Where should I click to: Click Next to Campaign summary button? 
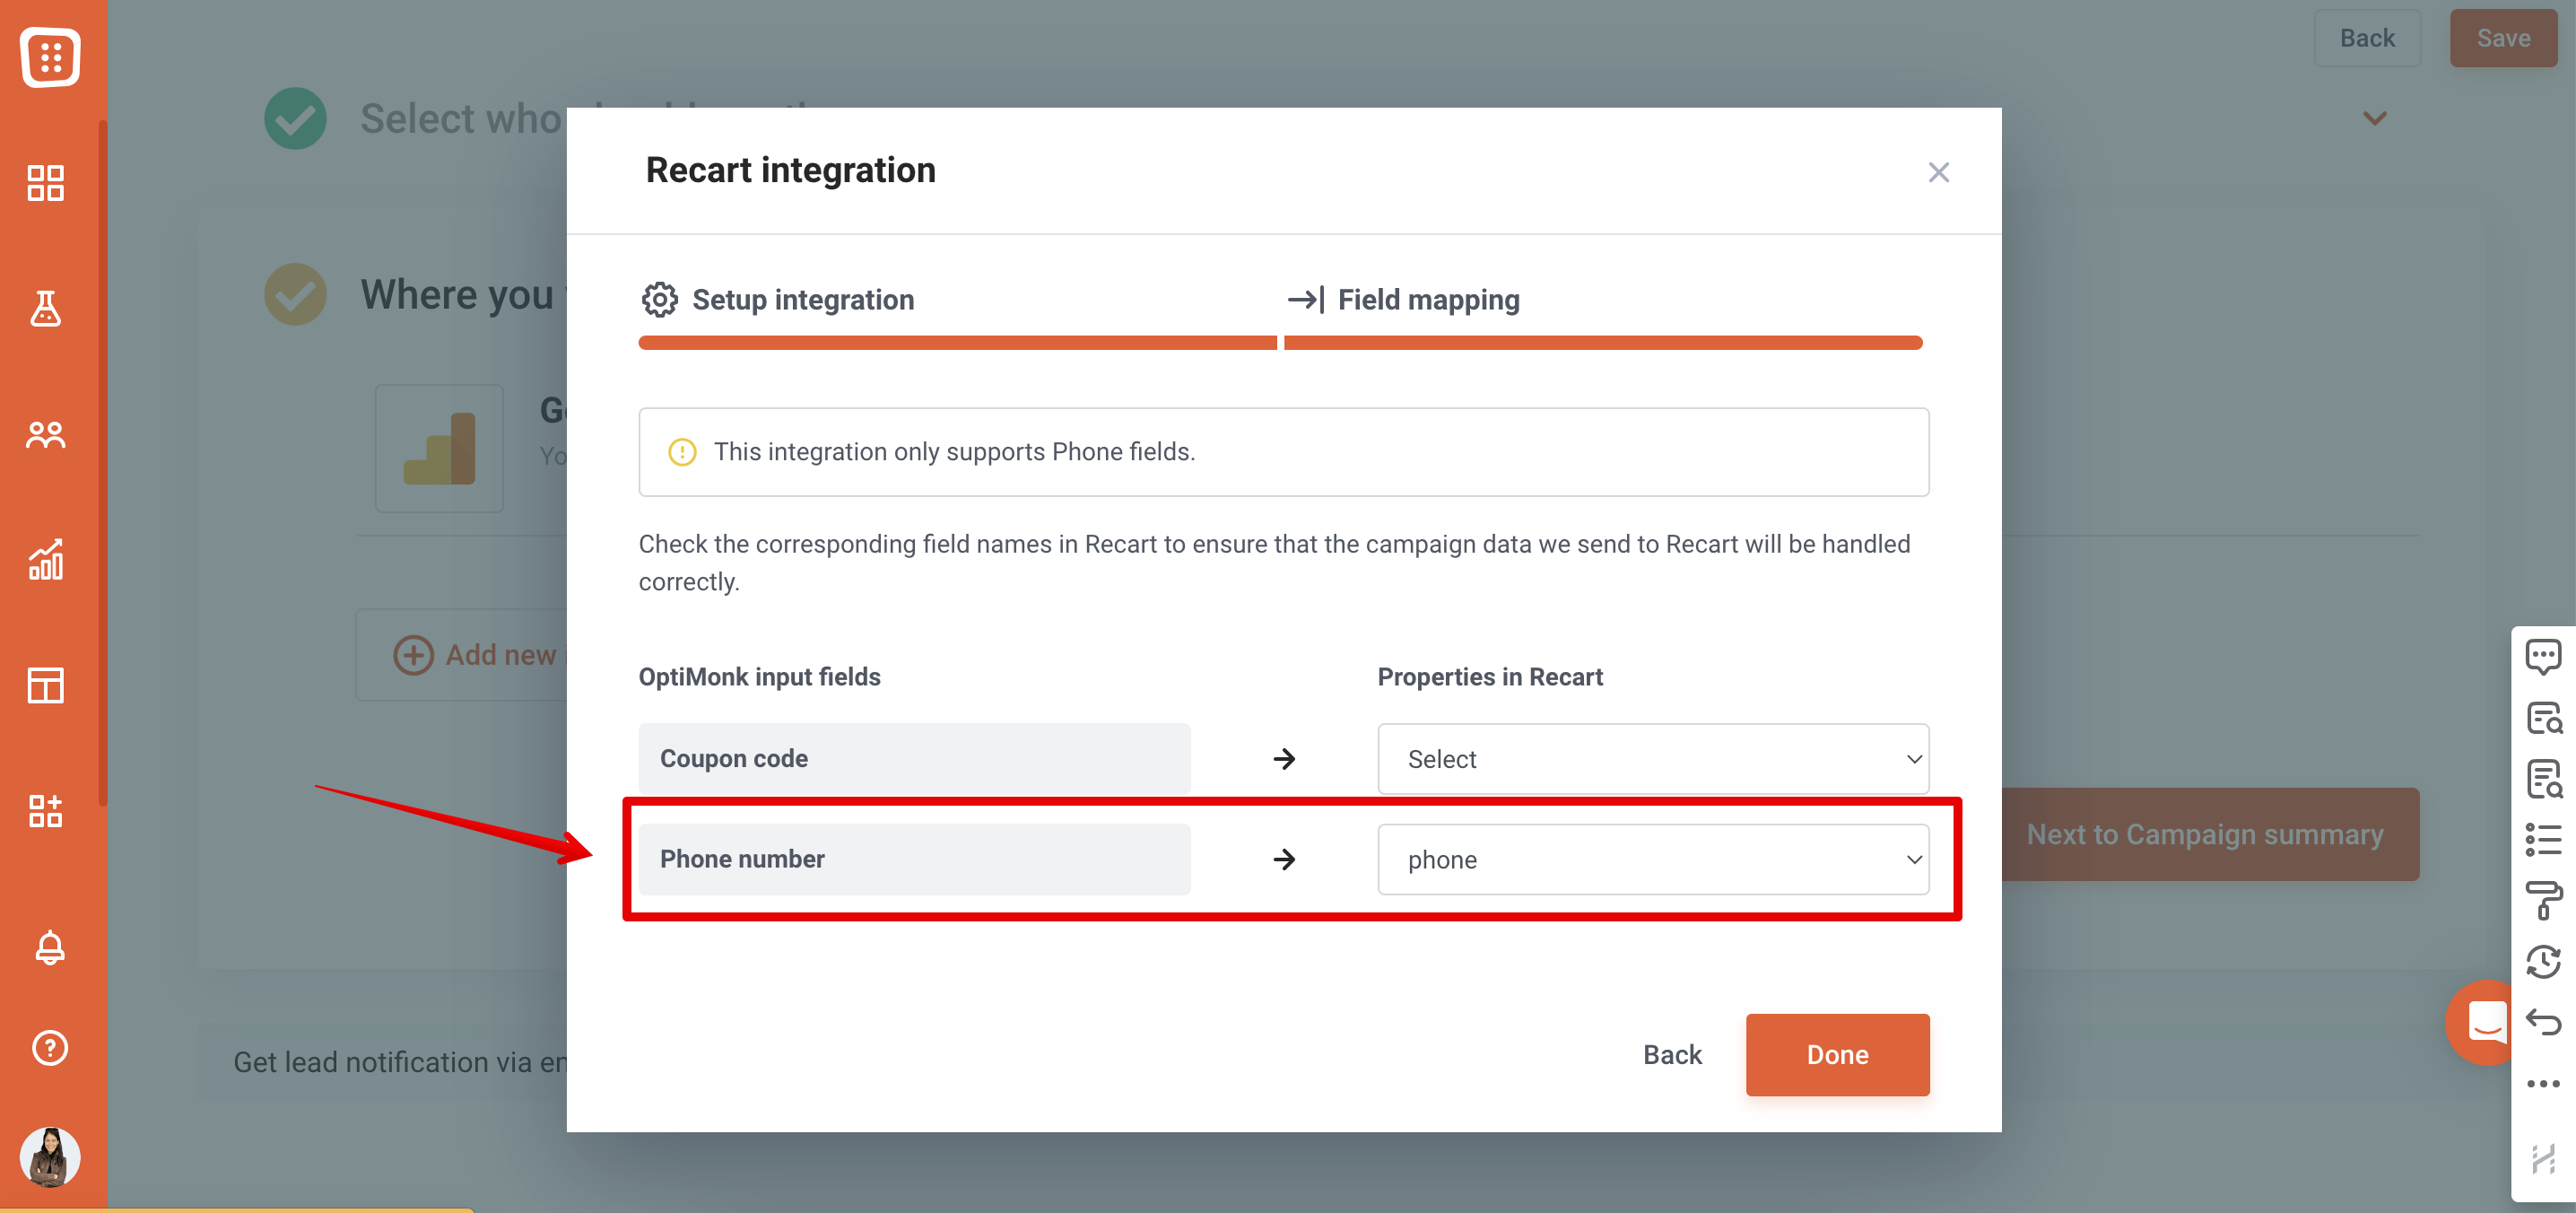coord(2210,834)
